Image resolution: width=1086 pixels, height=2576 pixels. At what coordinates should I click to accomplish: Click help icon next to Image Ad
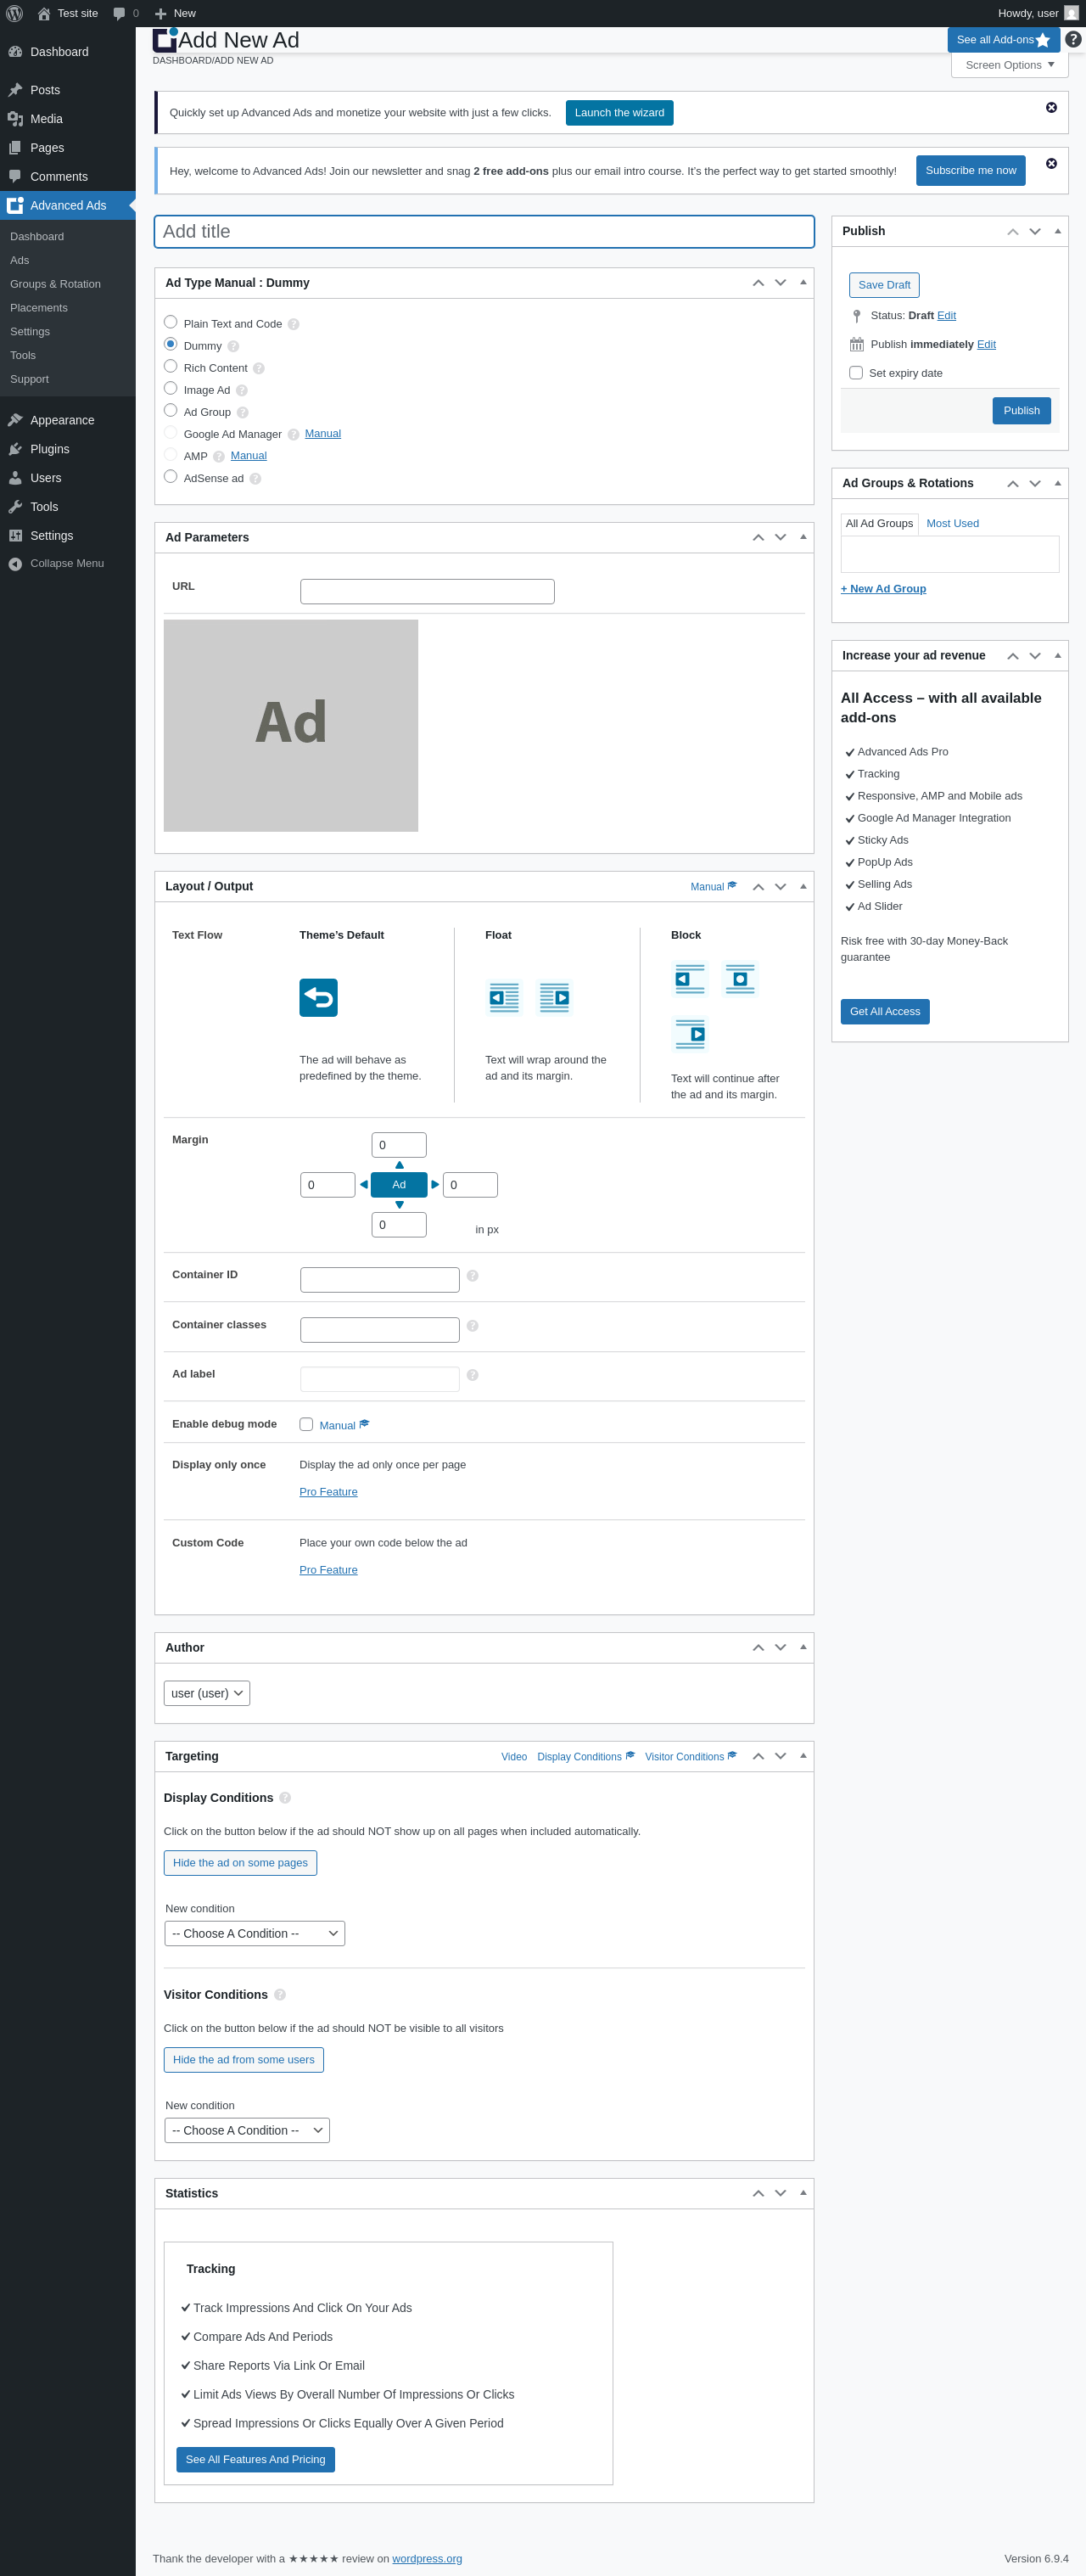point(241,390)
